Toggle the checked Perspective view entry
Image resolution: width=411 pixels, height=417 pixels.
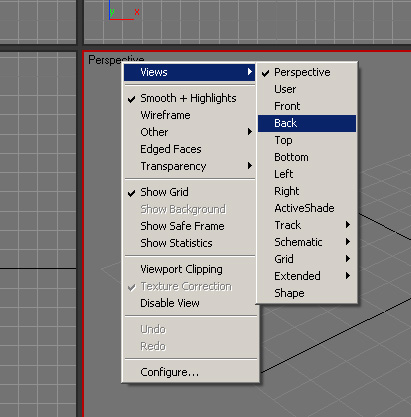[x=307, y=72]
